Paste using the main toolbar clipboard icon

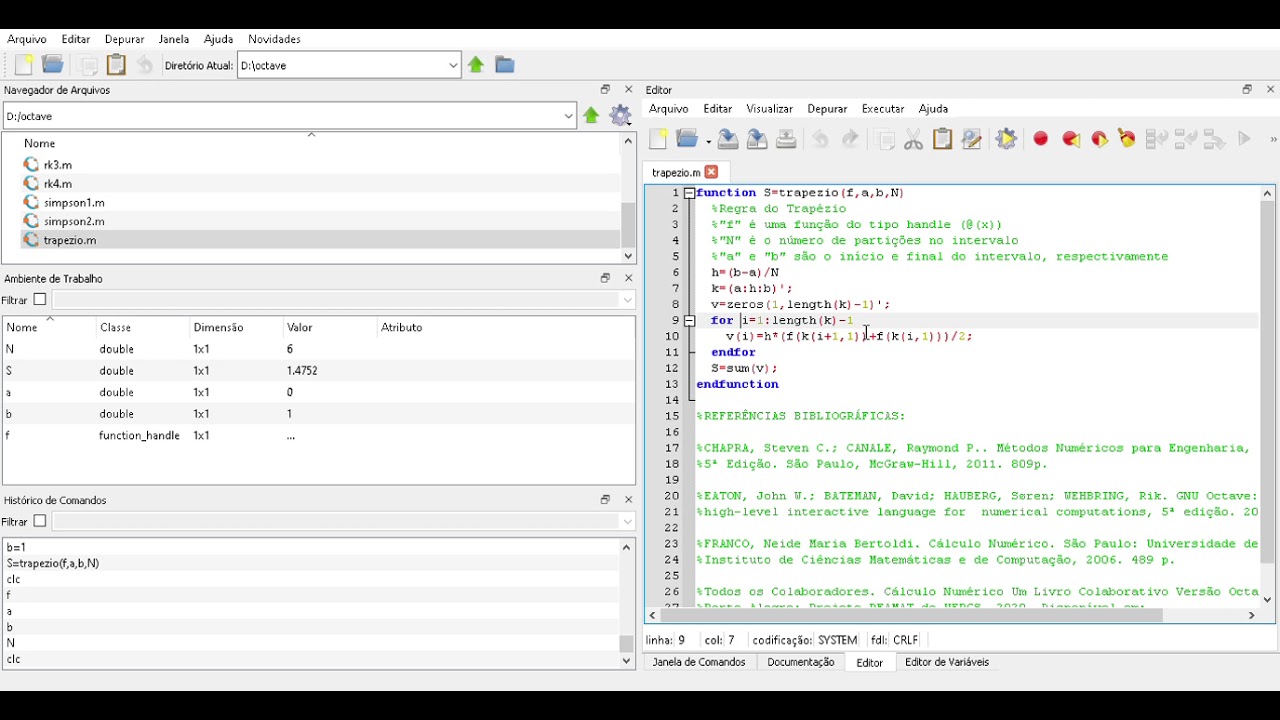click(117, 65)
